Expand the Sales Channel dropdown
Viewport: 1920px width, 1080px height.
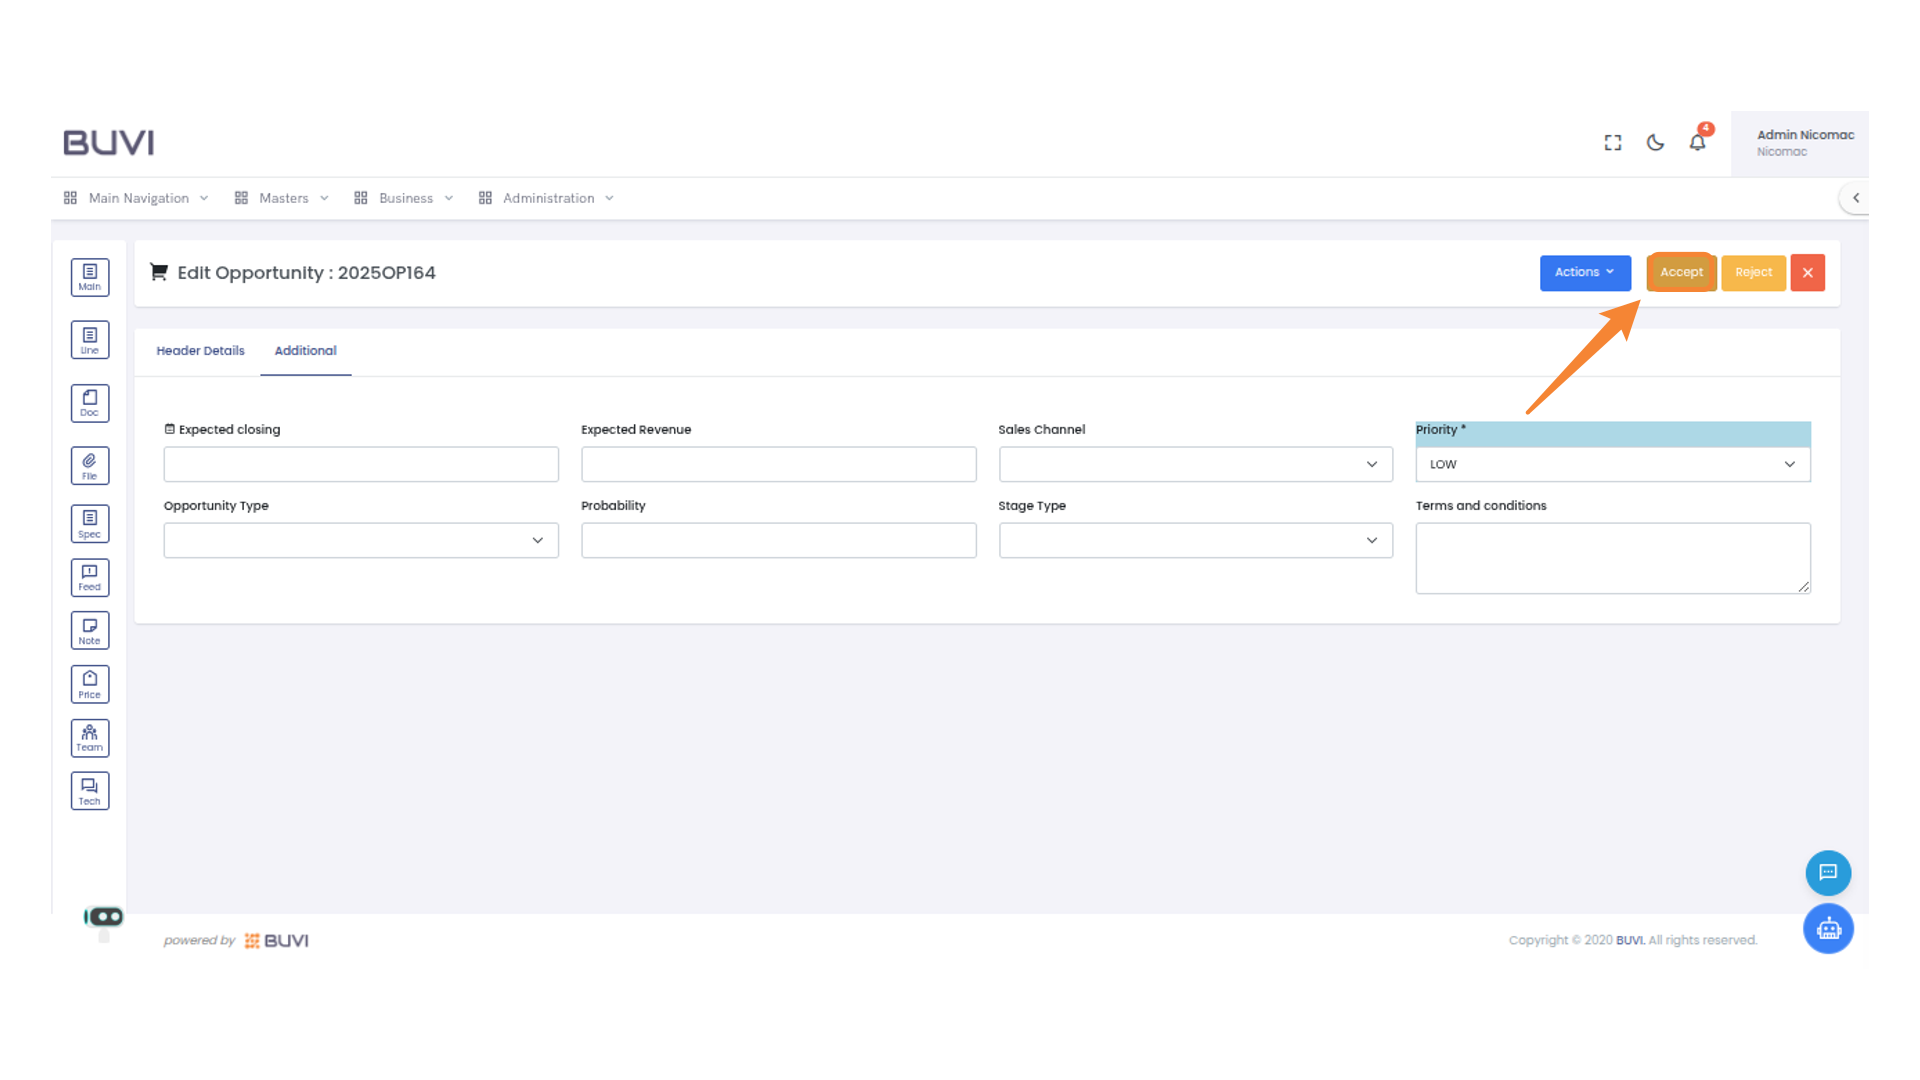point(1195,464)
